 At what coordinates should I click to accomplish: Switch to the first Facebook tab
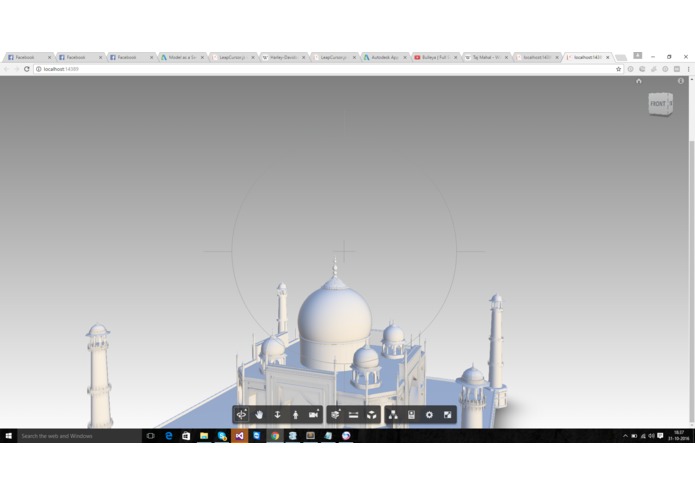(x=29, y=57)
